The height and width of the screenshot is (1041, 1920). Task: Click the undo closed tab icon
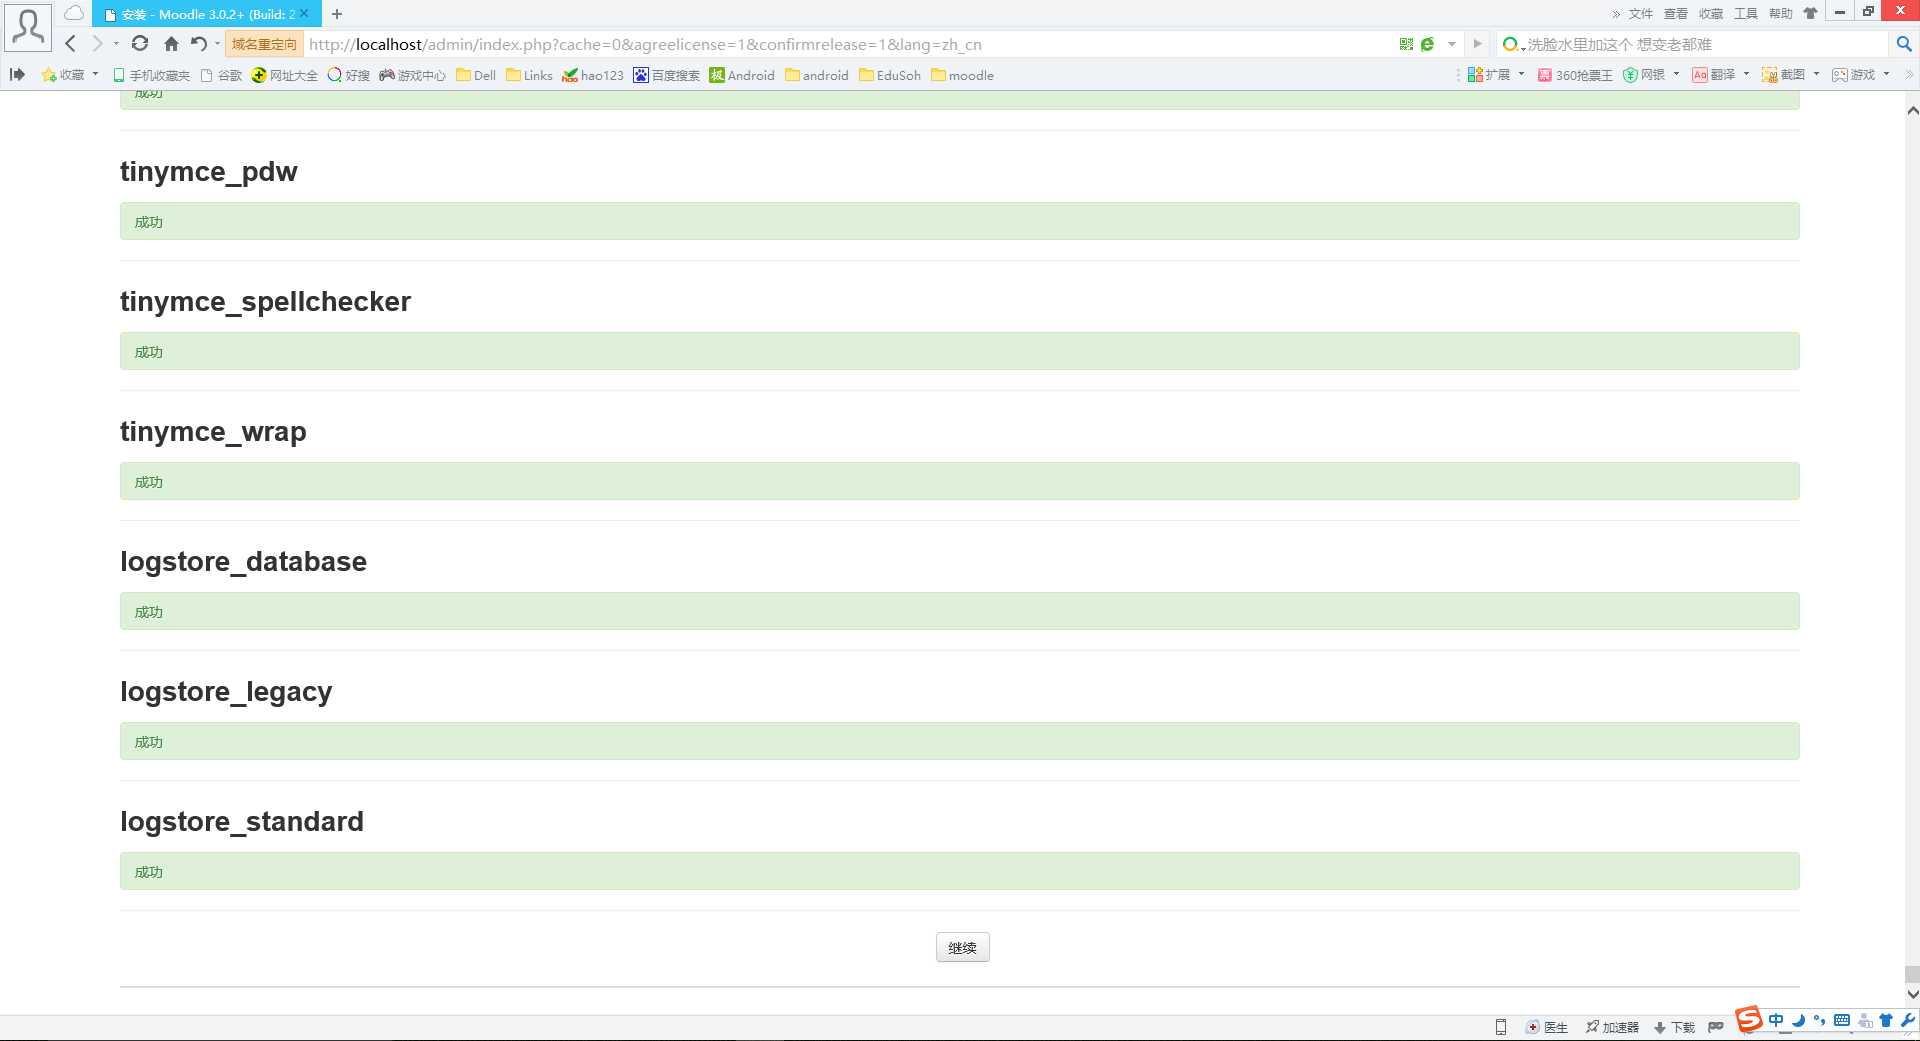[x=199, y=43]
